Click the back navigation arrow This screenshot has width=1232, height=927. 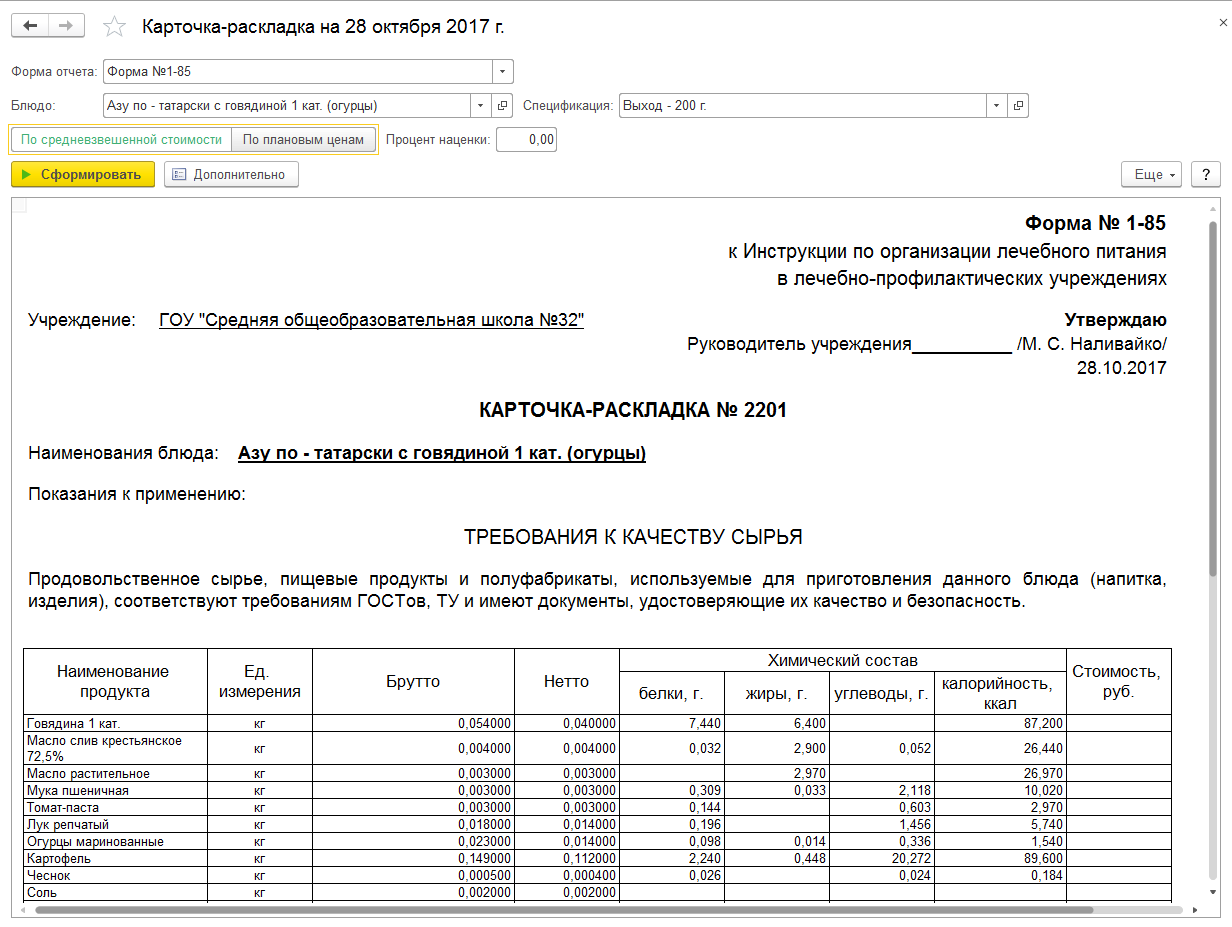click(30, 26)
